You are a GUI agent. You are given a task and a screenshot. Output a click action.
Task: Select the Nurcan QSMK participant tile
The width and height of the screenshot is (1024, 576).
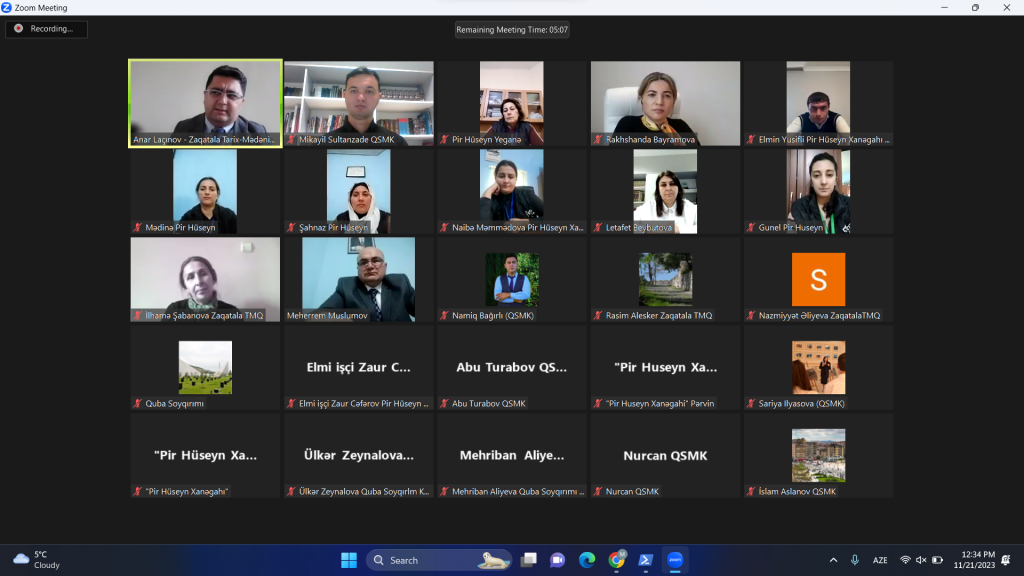[665, 455]
